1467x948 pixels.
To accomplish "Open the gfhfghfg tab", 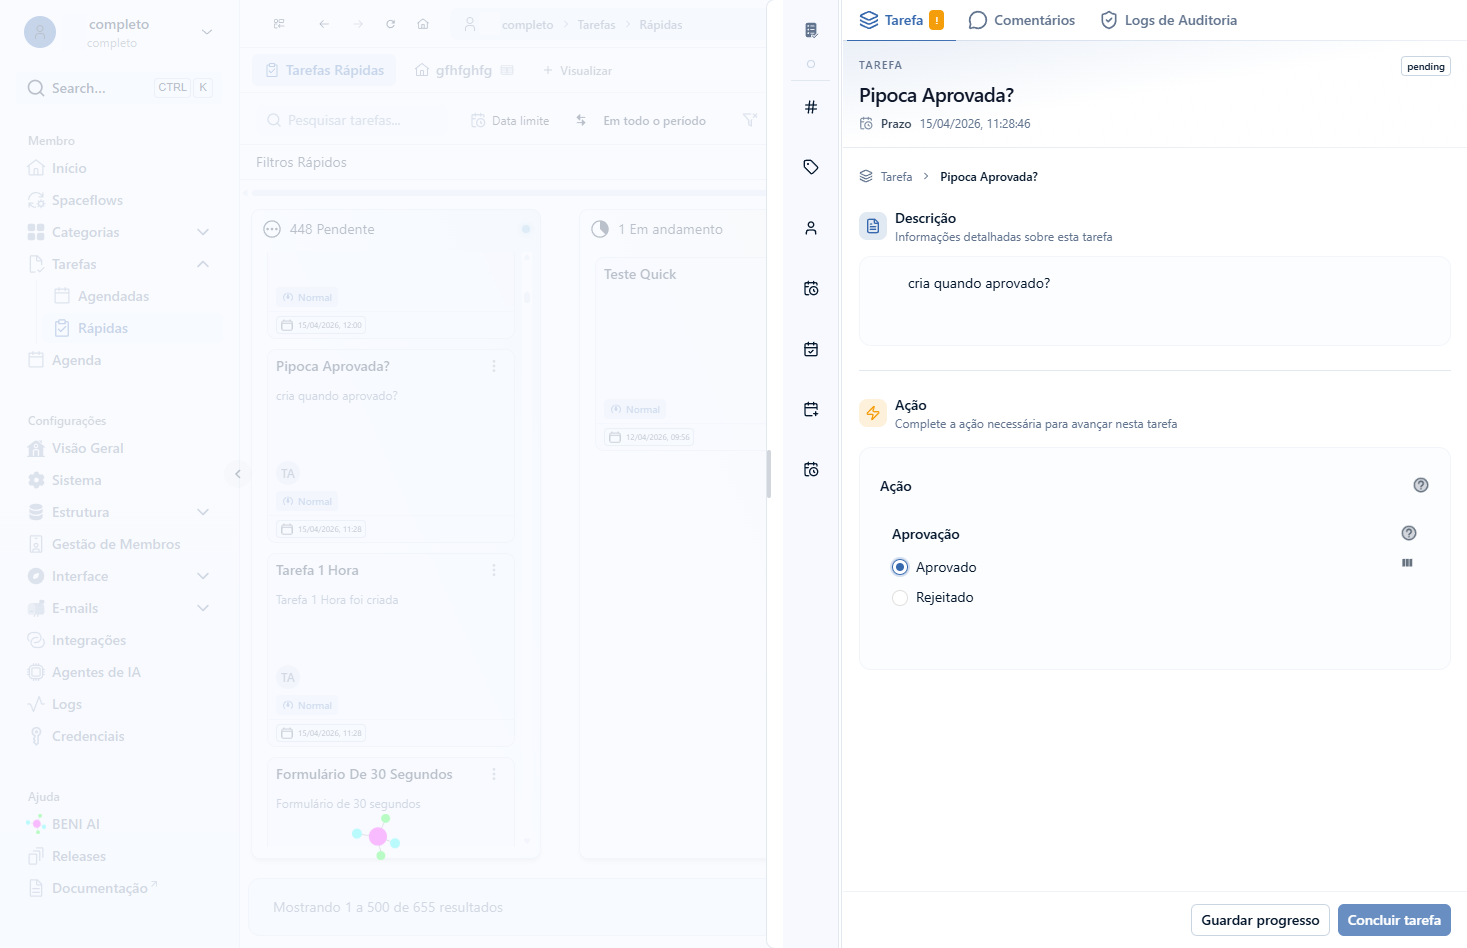I will 464,70.
